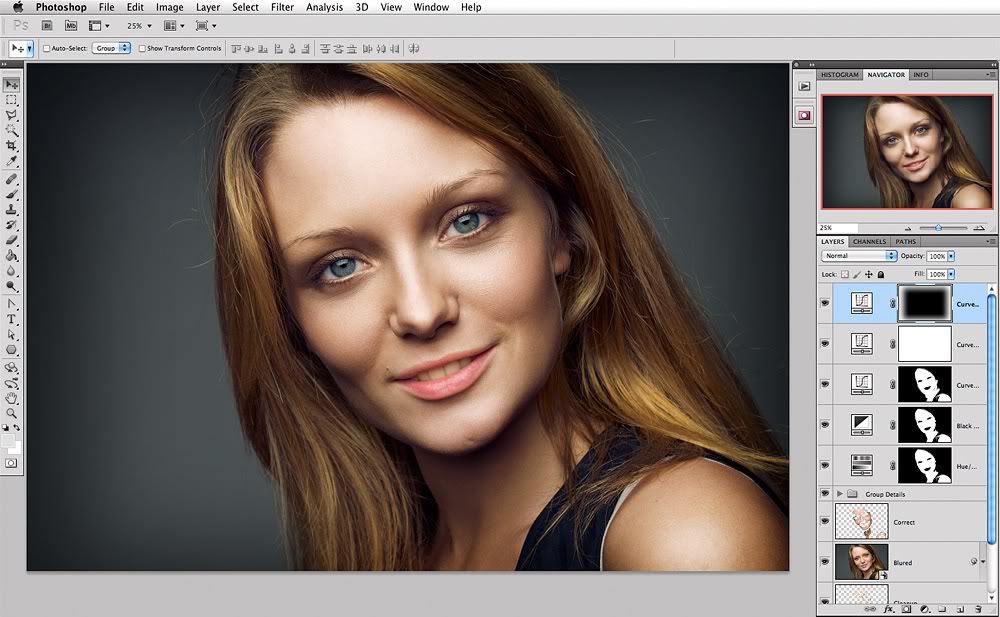Pick the Type tool
The height and width of the screenshot is (617, 1000).
coord(12,319)
